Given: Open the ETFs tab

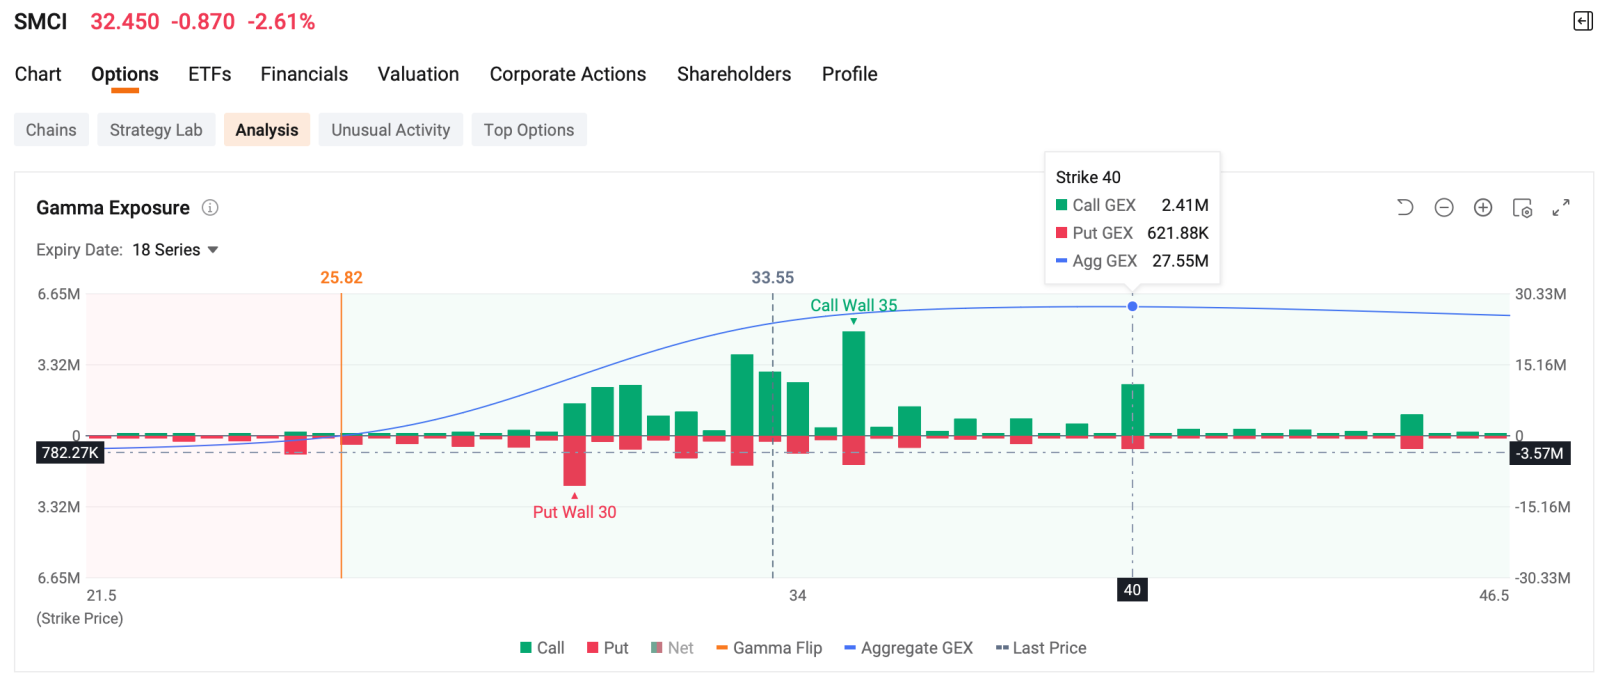Looking at the screenshot, I should click(210, 74).
